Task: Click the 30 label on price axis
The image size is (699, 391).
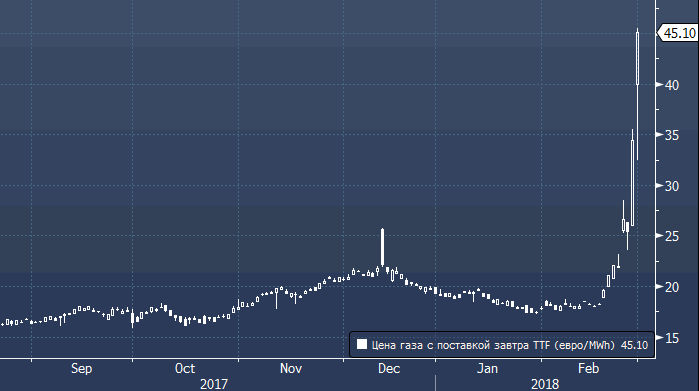Action: tap(672, 186)
